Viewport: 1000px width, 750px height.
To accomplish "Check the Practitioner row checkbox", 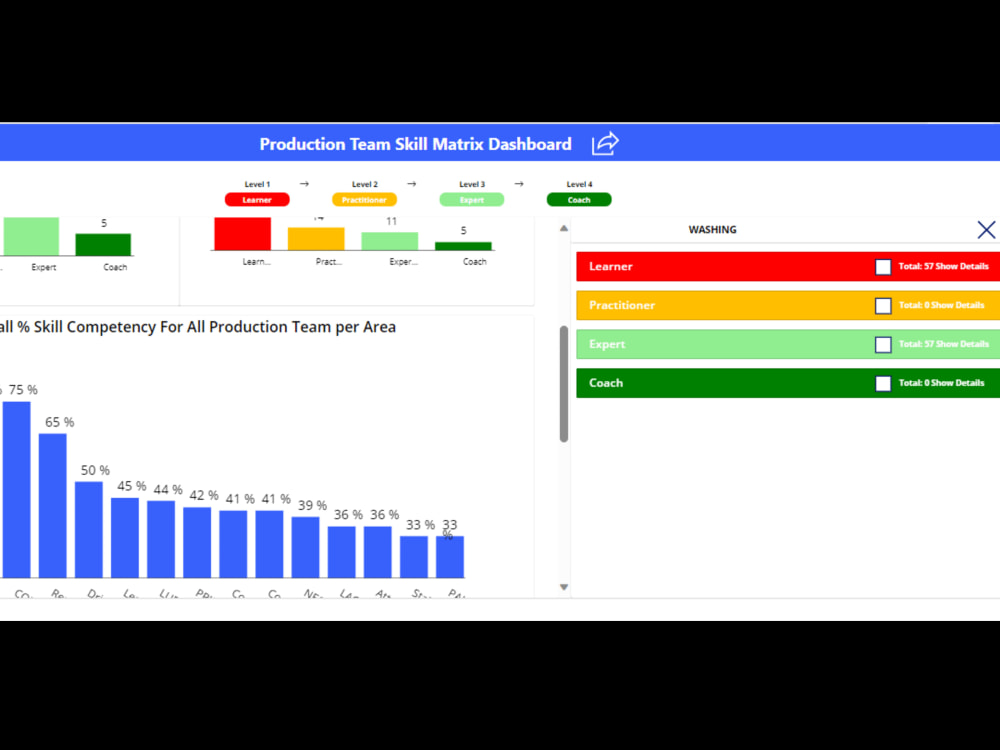I will click(x=883, y=305).
